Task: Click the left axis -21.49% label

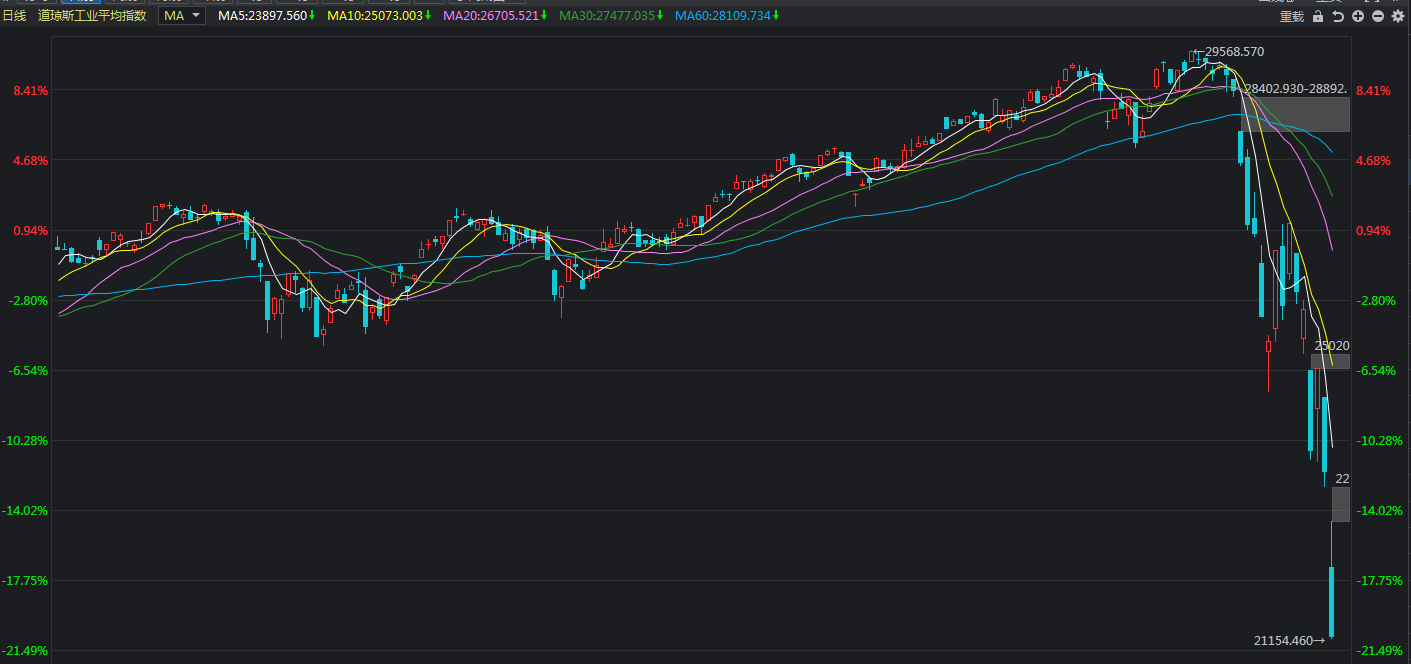Action: coord(25,651)
